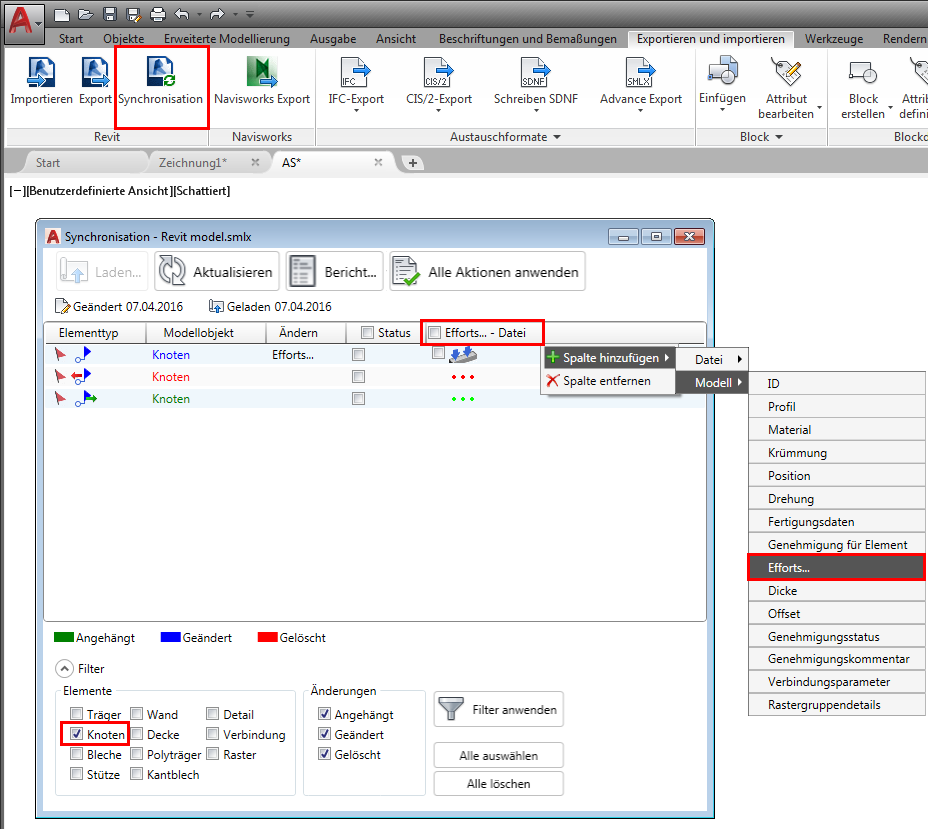The image size is (928, 829).
Task: Click the Export Revit icon
Action: (x=95, y=72)
